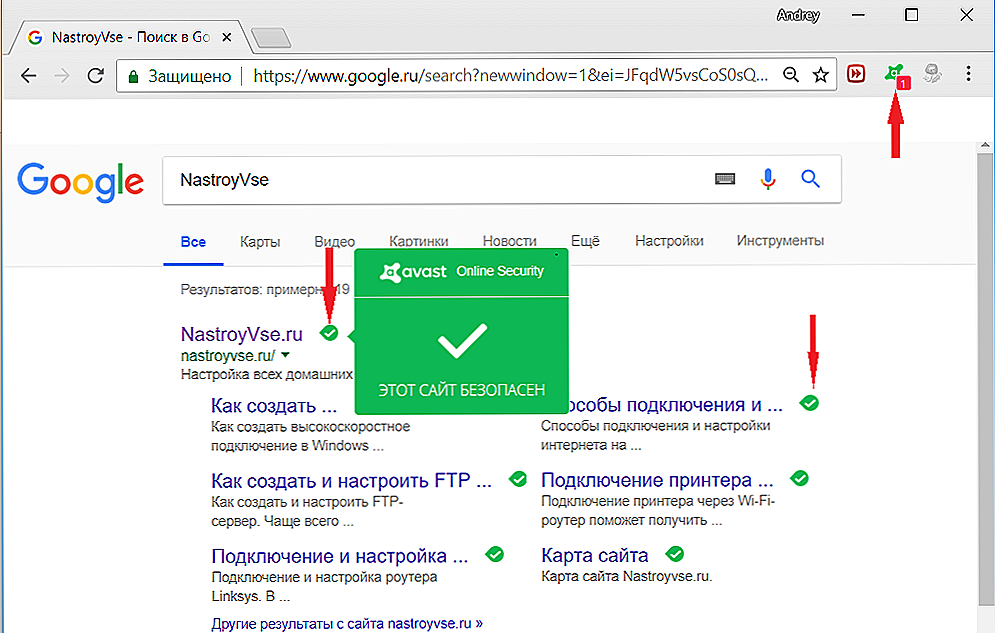The height and width of the screenshot is (633, 995).
Task: Click the Защищено label
Action: pyautogui.click(x=190, y=77)
